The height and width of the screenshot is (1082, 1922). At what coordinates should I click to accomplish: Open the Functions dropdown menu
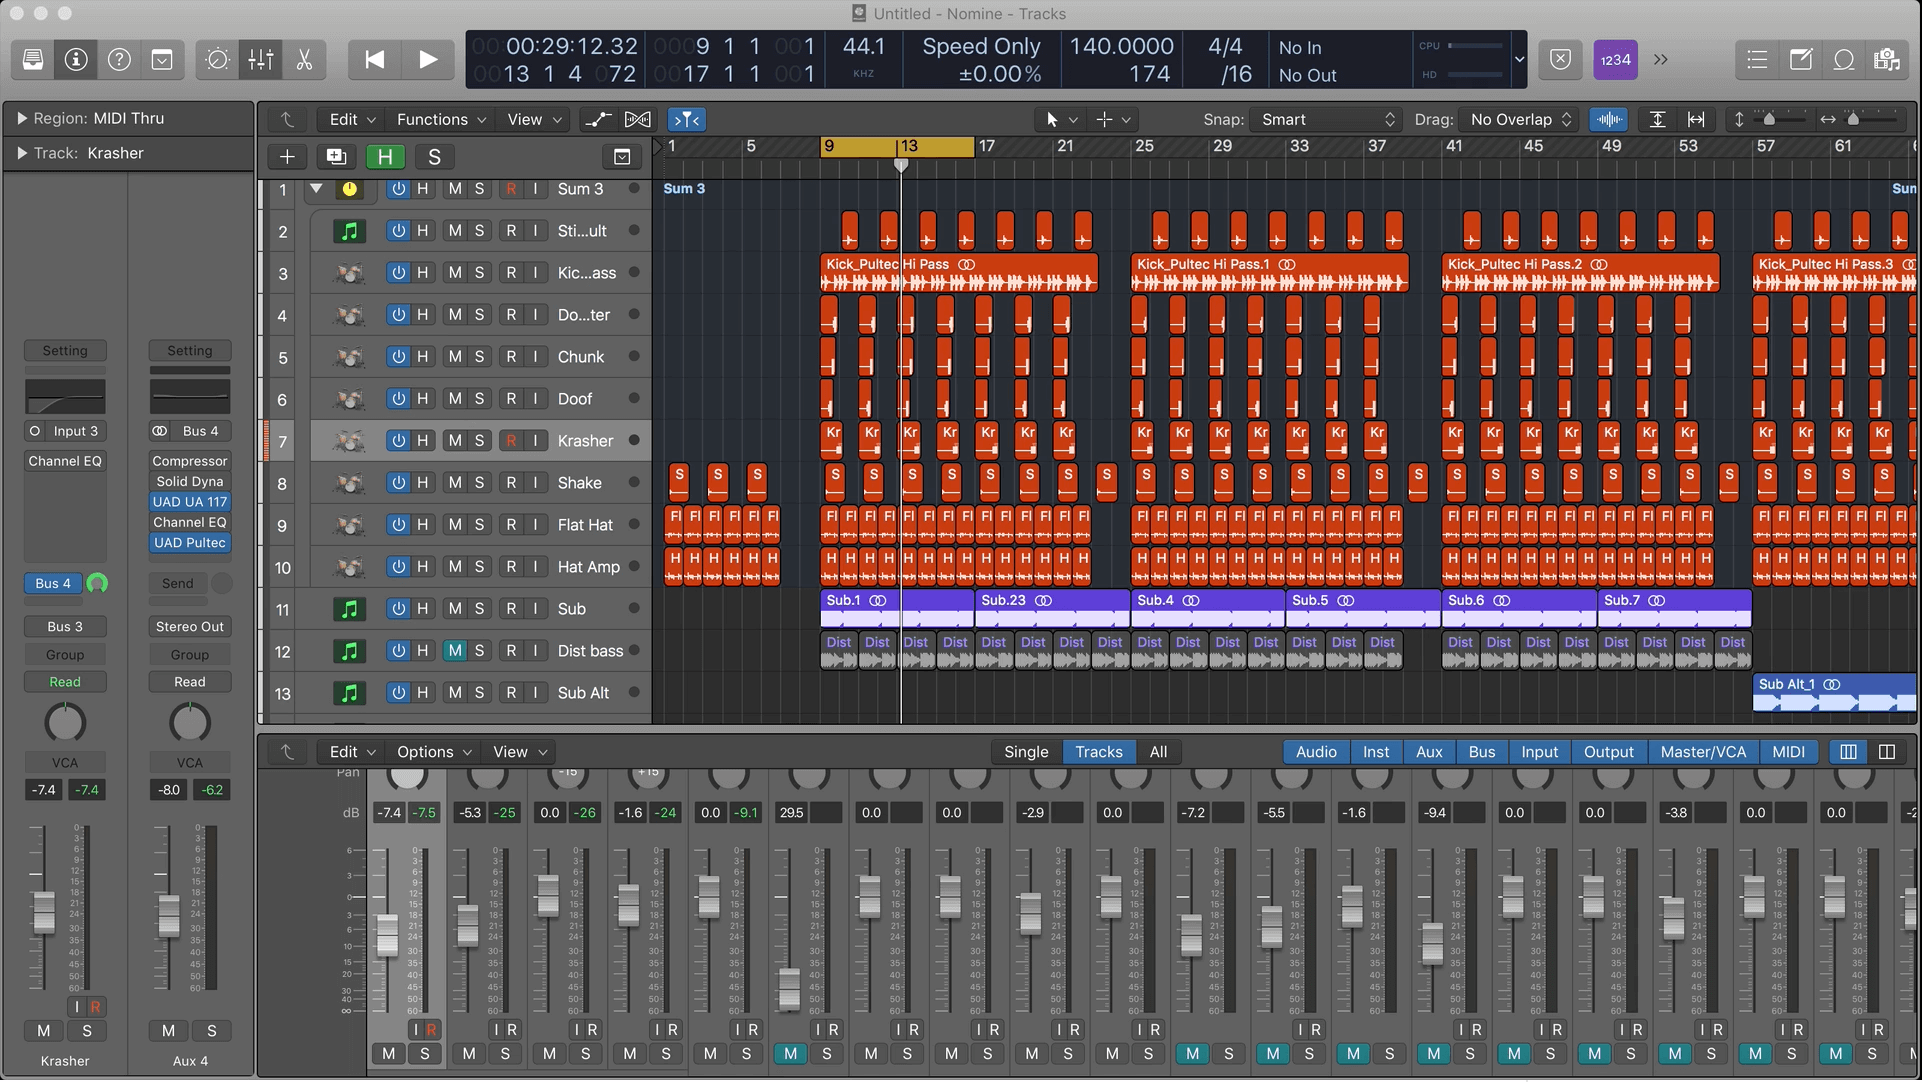point(437,120)
